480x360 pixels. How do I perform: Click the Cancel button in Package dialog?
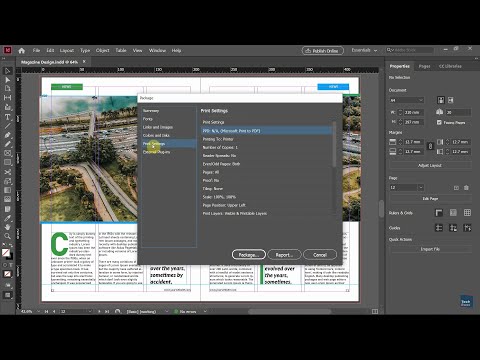click(x=320, y=255)
